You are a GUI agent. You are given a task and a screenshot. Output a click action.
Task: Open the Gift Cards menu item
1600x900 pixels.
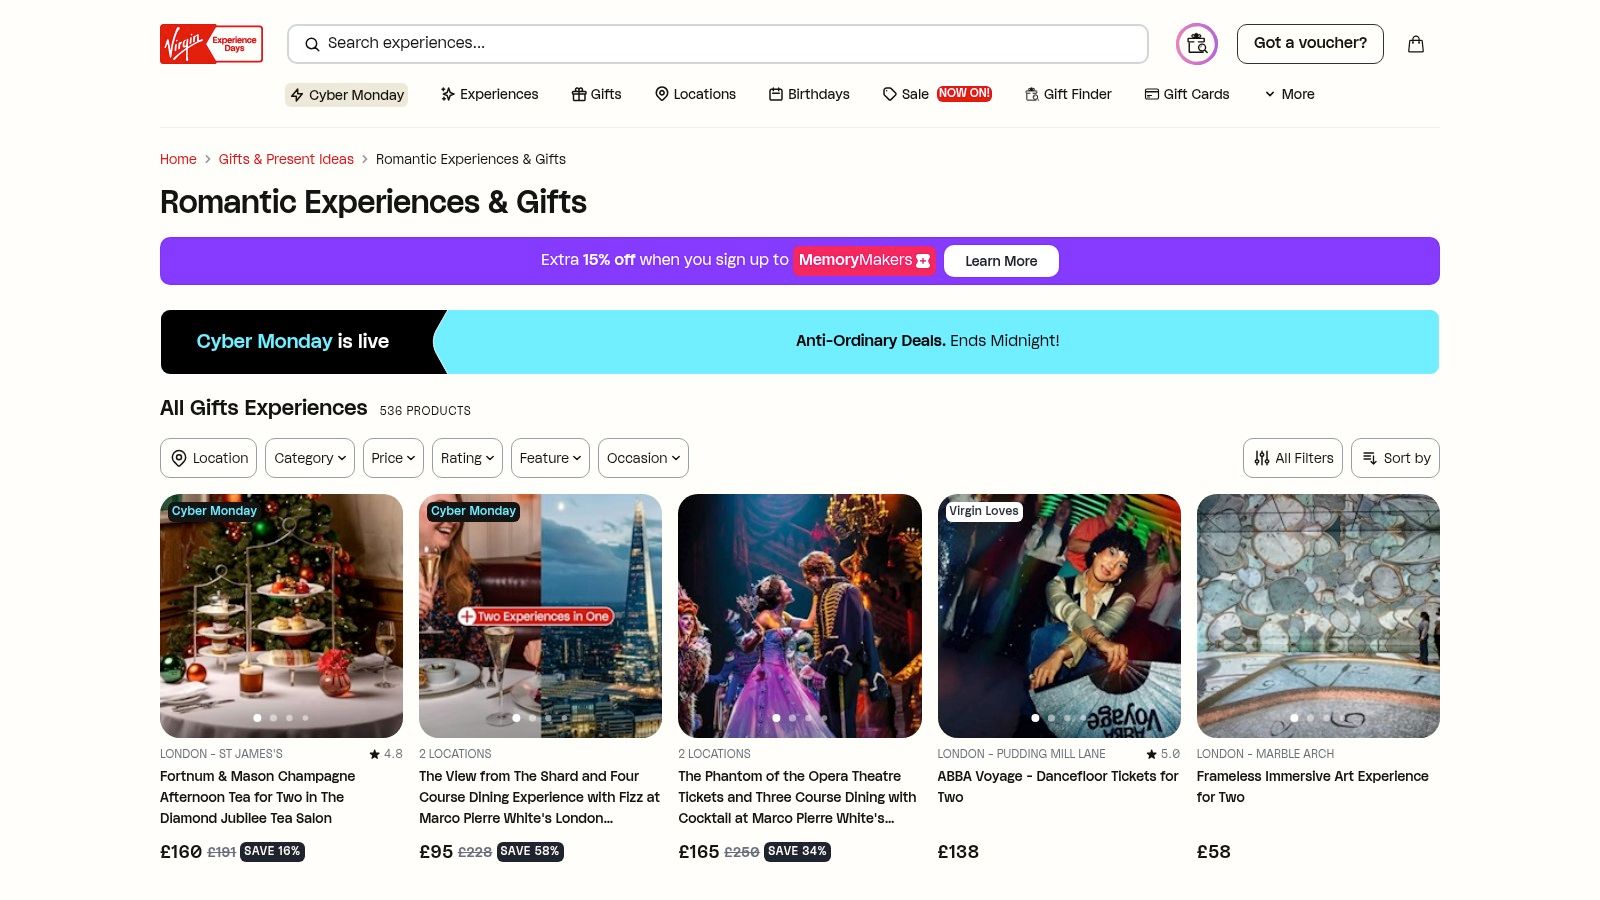pyautogui.click(x=1187, y=94)
